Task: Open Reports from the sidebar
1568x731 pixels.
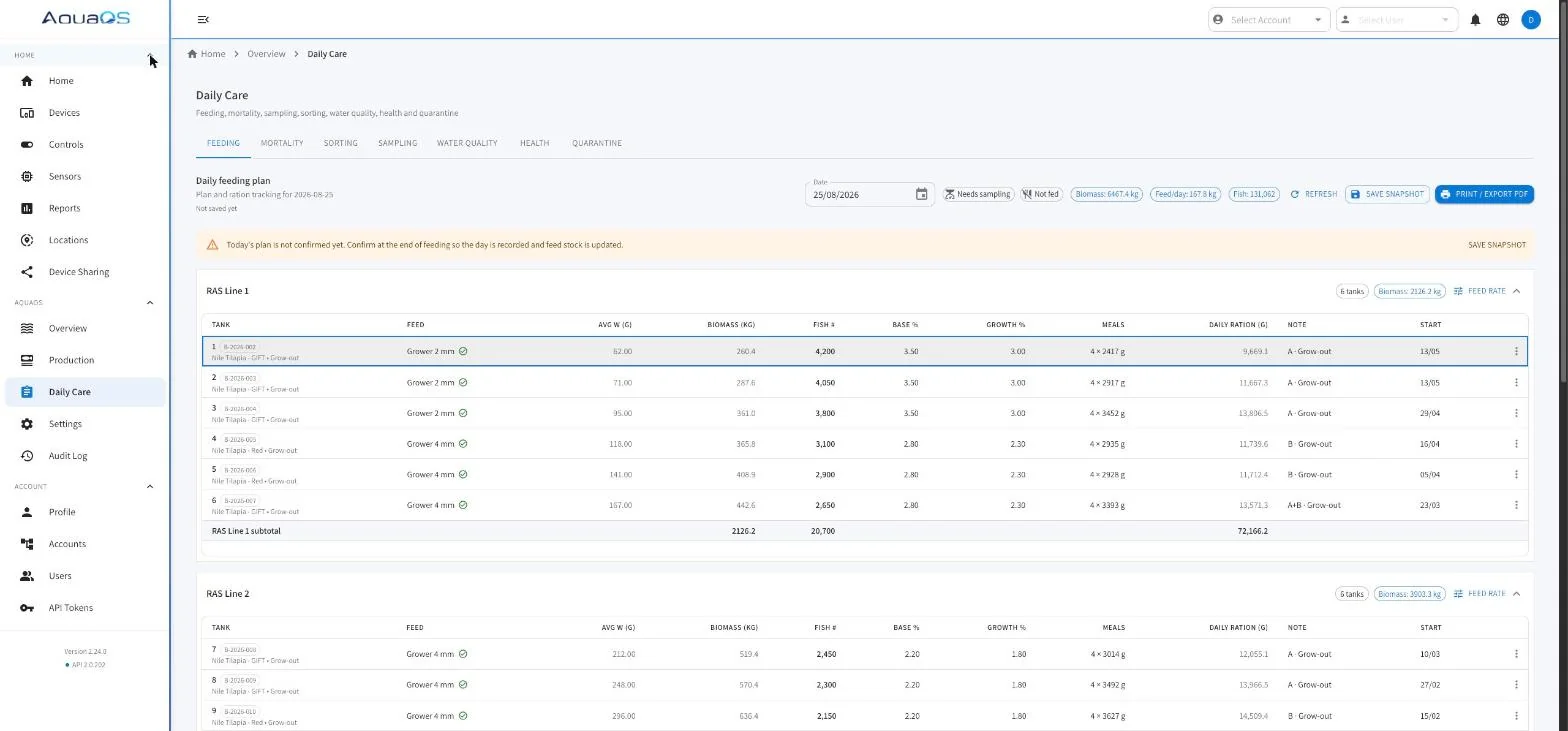Action: coord(85,208)
